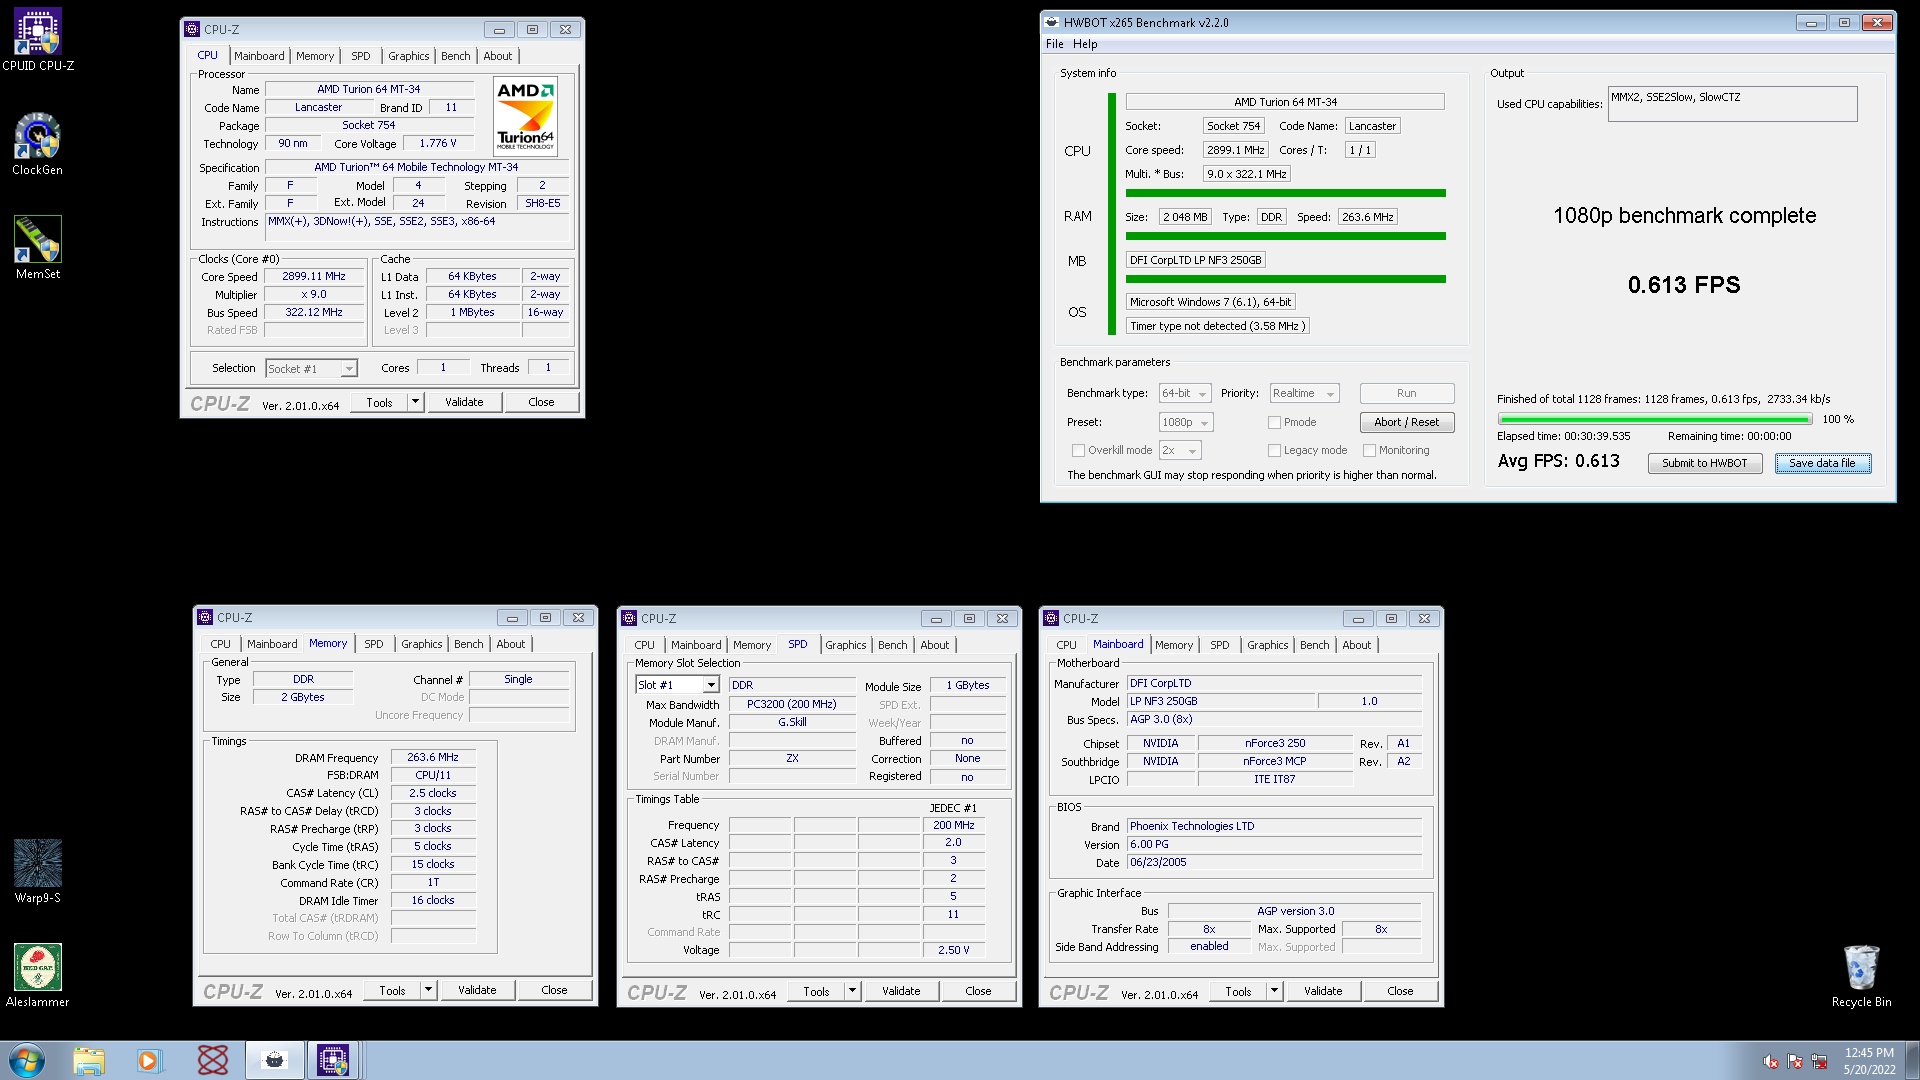The image size is (1920, 1080).
Task: Open the Preset 1080p dropdown
Action: (1186, 422)
